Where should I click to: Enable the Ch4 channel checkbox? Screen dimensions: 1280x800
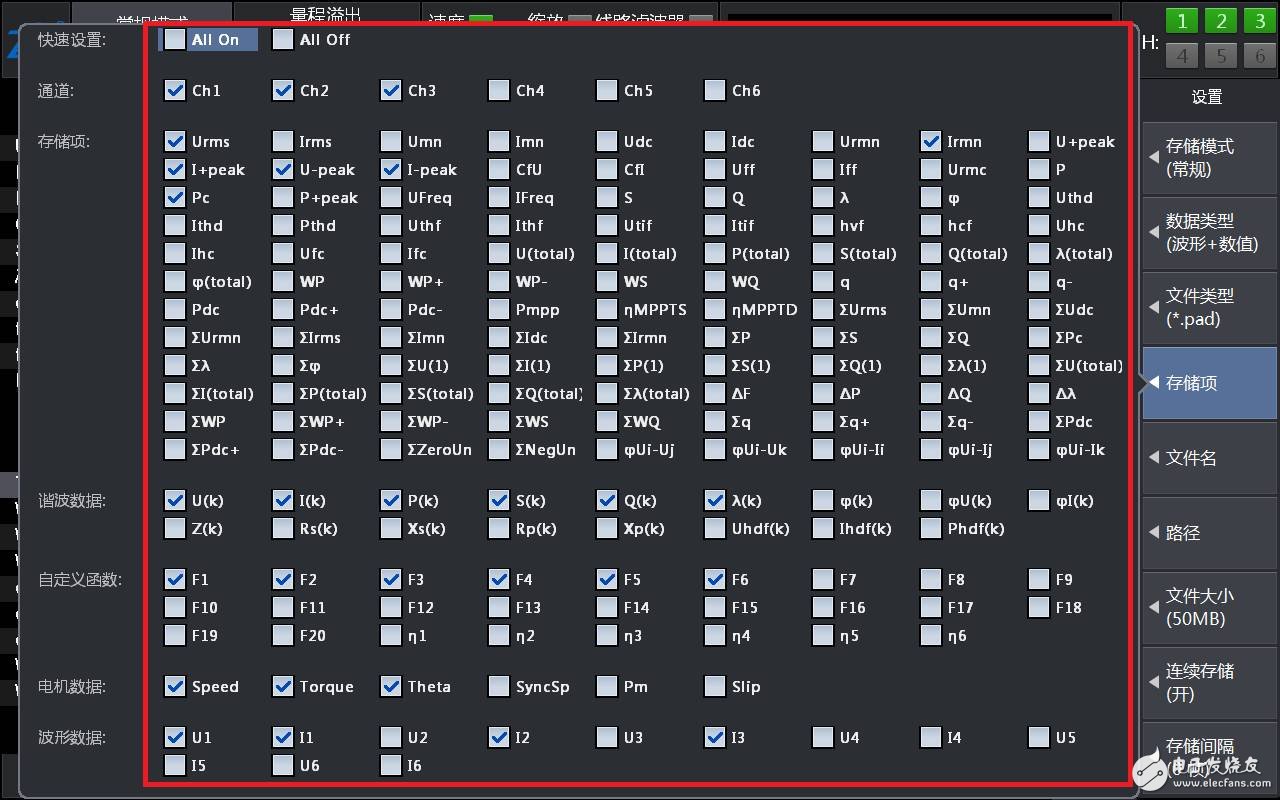click(x=499, y=91)
